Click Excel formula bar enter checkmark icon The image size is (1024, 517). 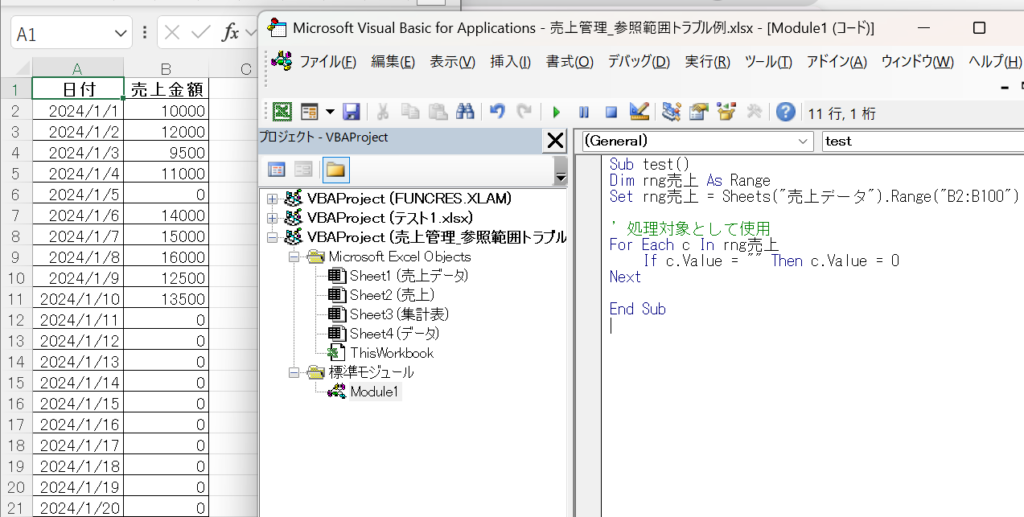click(201, 33)
